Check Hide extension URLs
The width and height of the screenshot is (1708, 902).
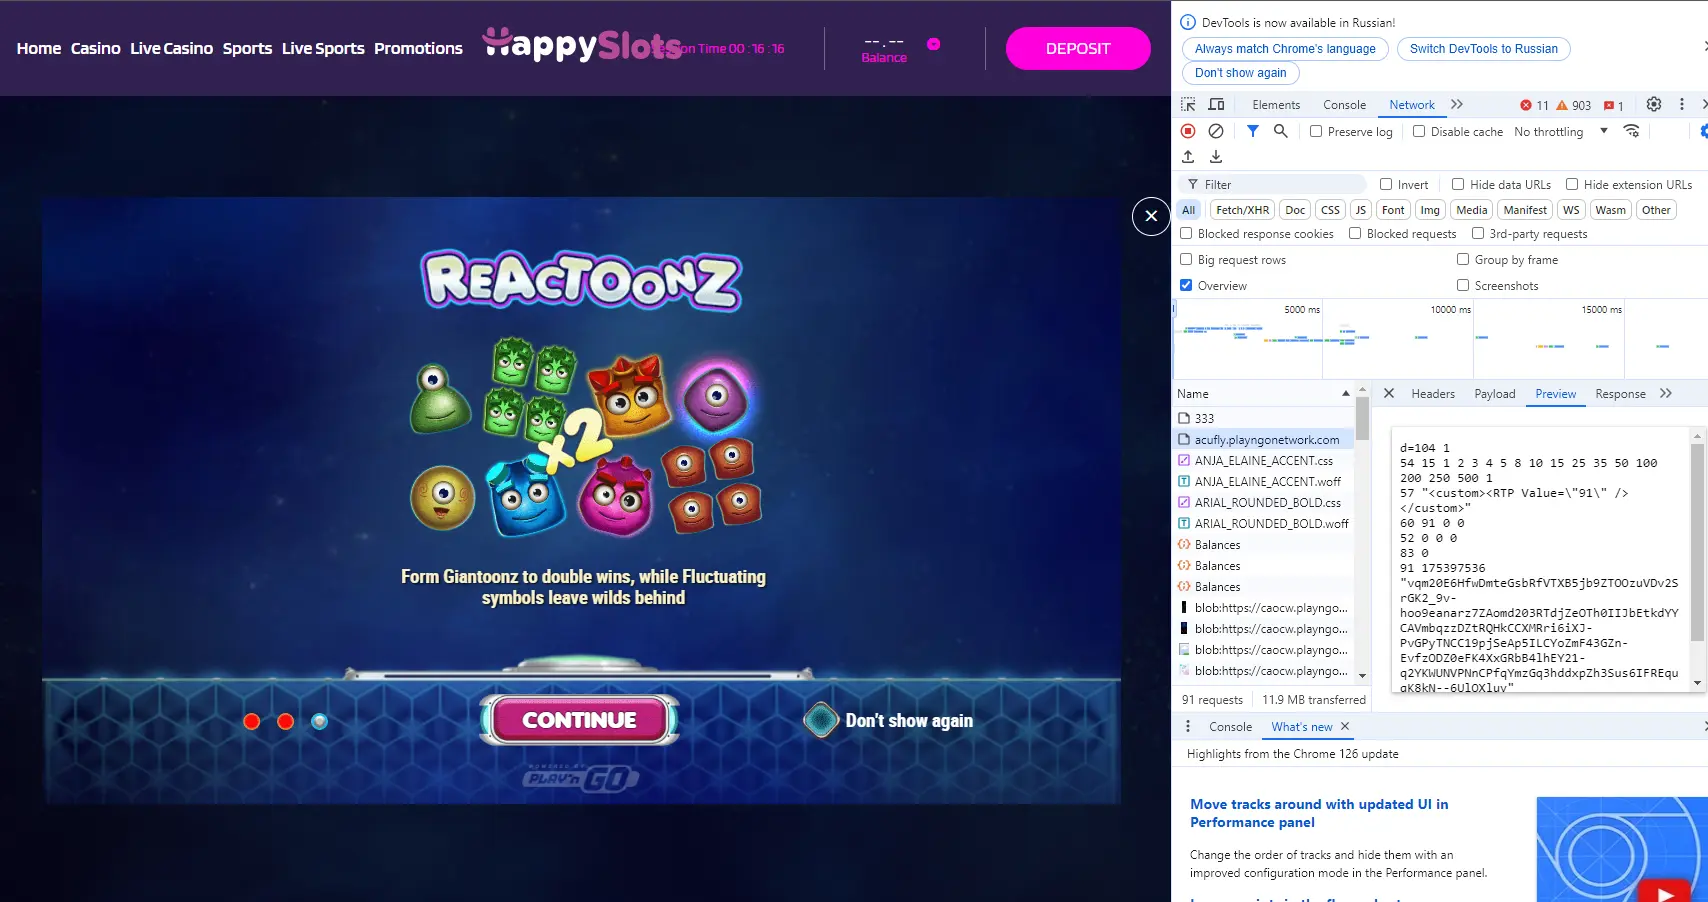1572,184
